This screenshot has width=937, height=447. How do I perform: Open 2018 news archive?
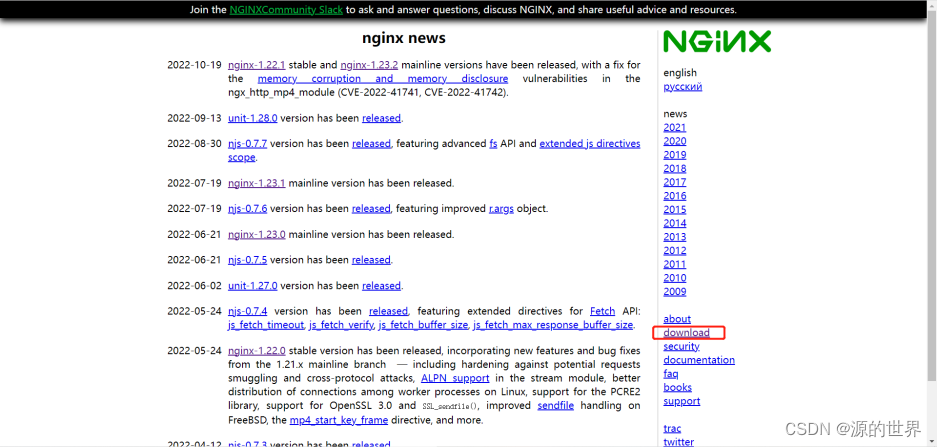(x=675, y=169)
